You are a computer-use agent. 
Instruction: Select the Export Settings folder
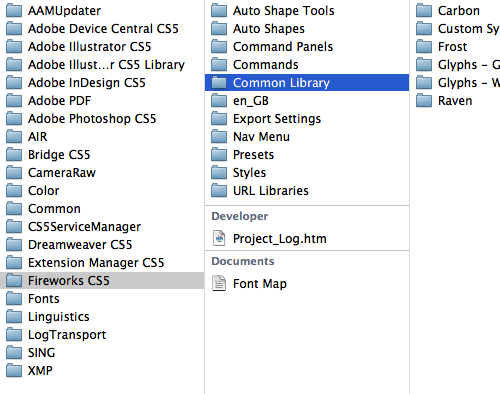307,119
